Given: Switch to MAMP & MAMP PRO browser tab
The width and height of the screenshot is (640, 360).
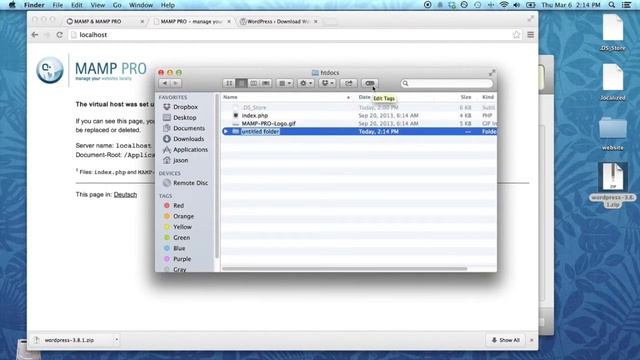Looking at the screenshot, I should click(104, 21).
